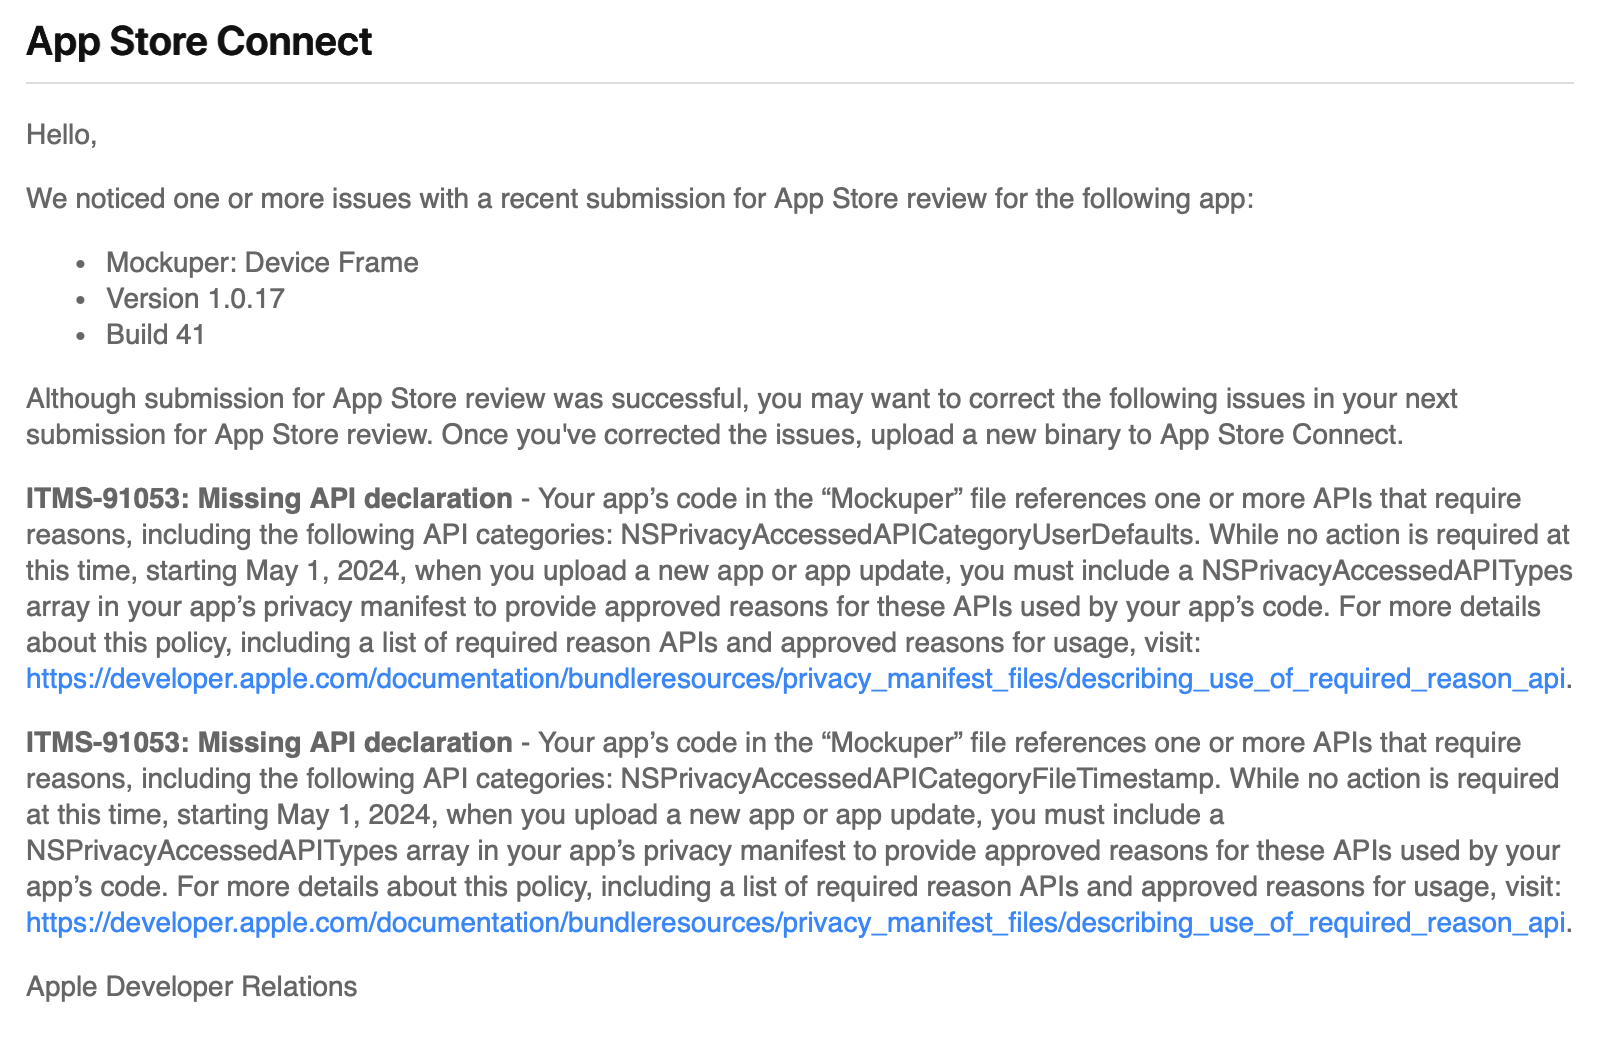Click the "We noticed one or more issues" line
Screen dimensions: 1610x1046
click(640, 199)
